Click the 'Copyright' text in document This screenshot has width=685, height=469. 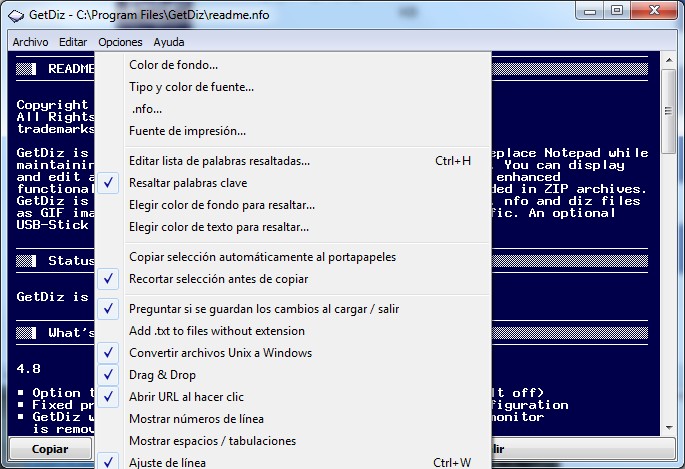[x=52, y=105]
